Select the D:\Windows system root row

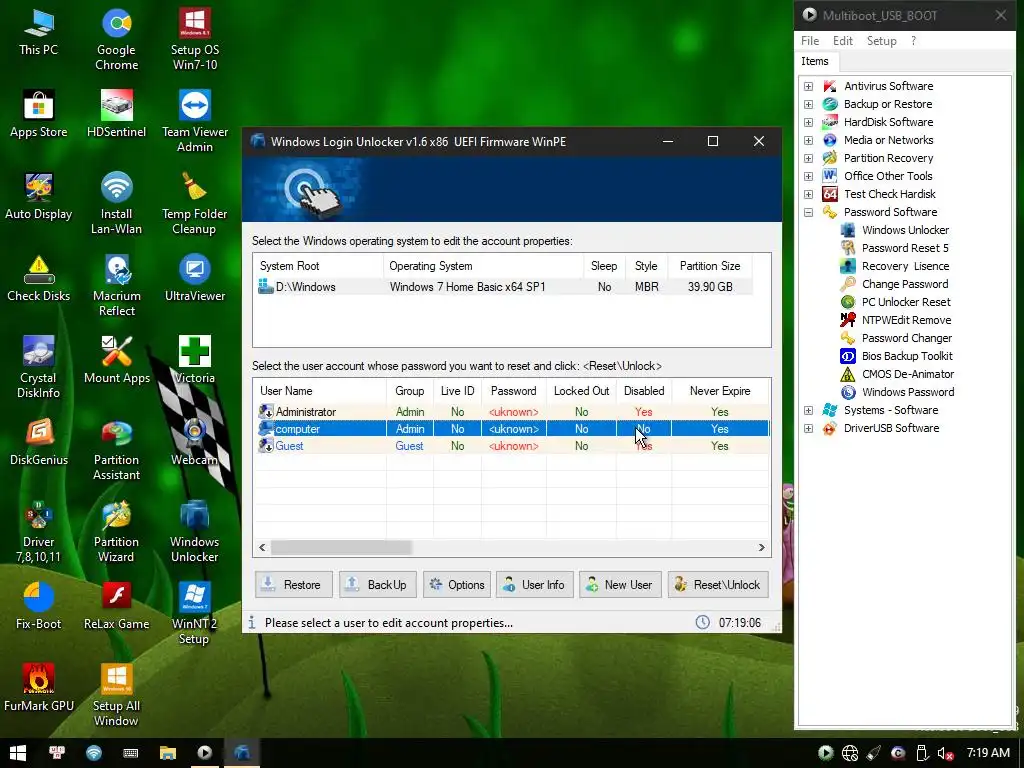[504, 287]
